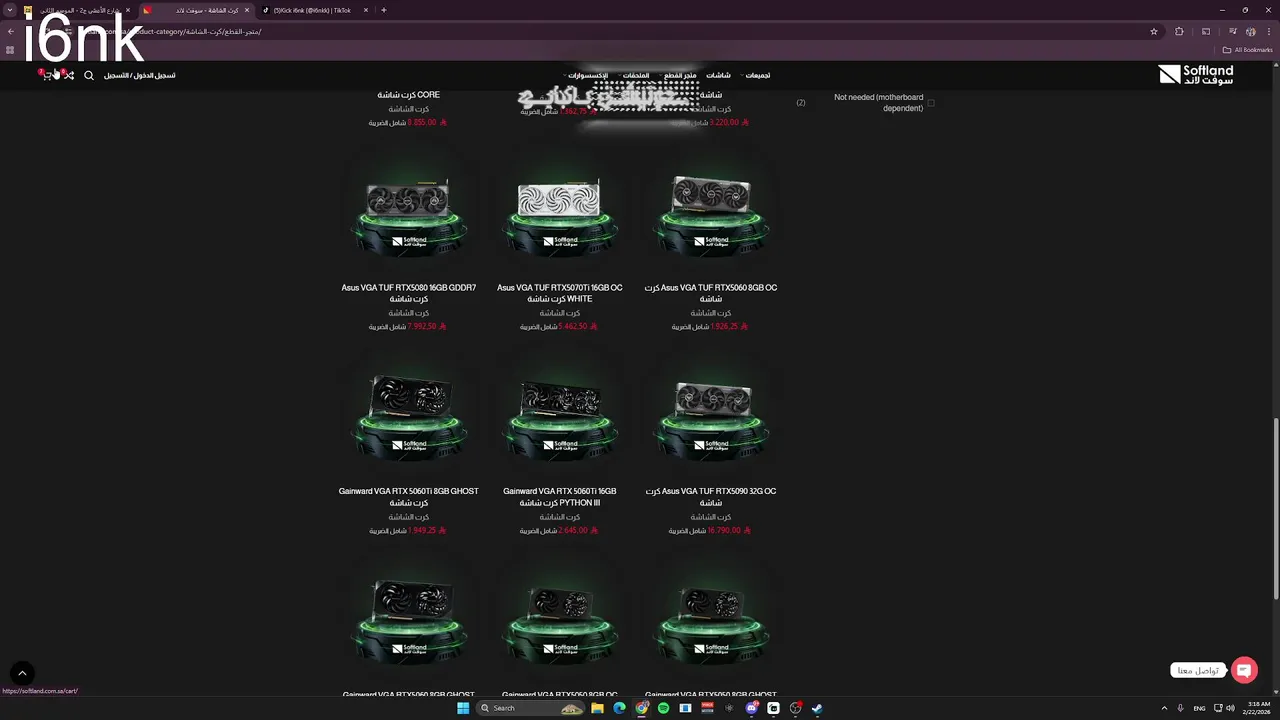
Task: Open the All Bookmarks folder
Action: point(1247,50)
